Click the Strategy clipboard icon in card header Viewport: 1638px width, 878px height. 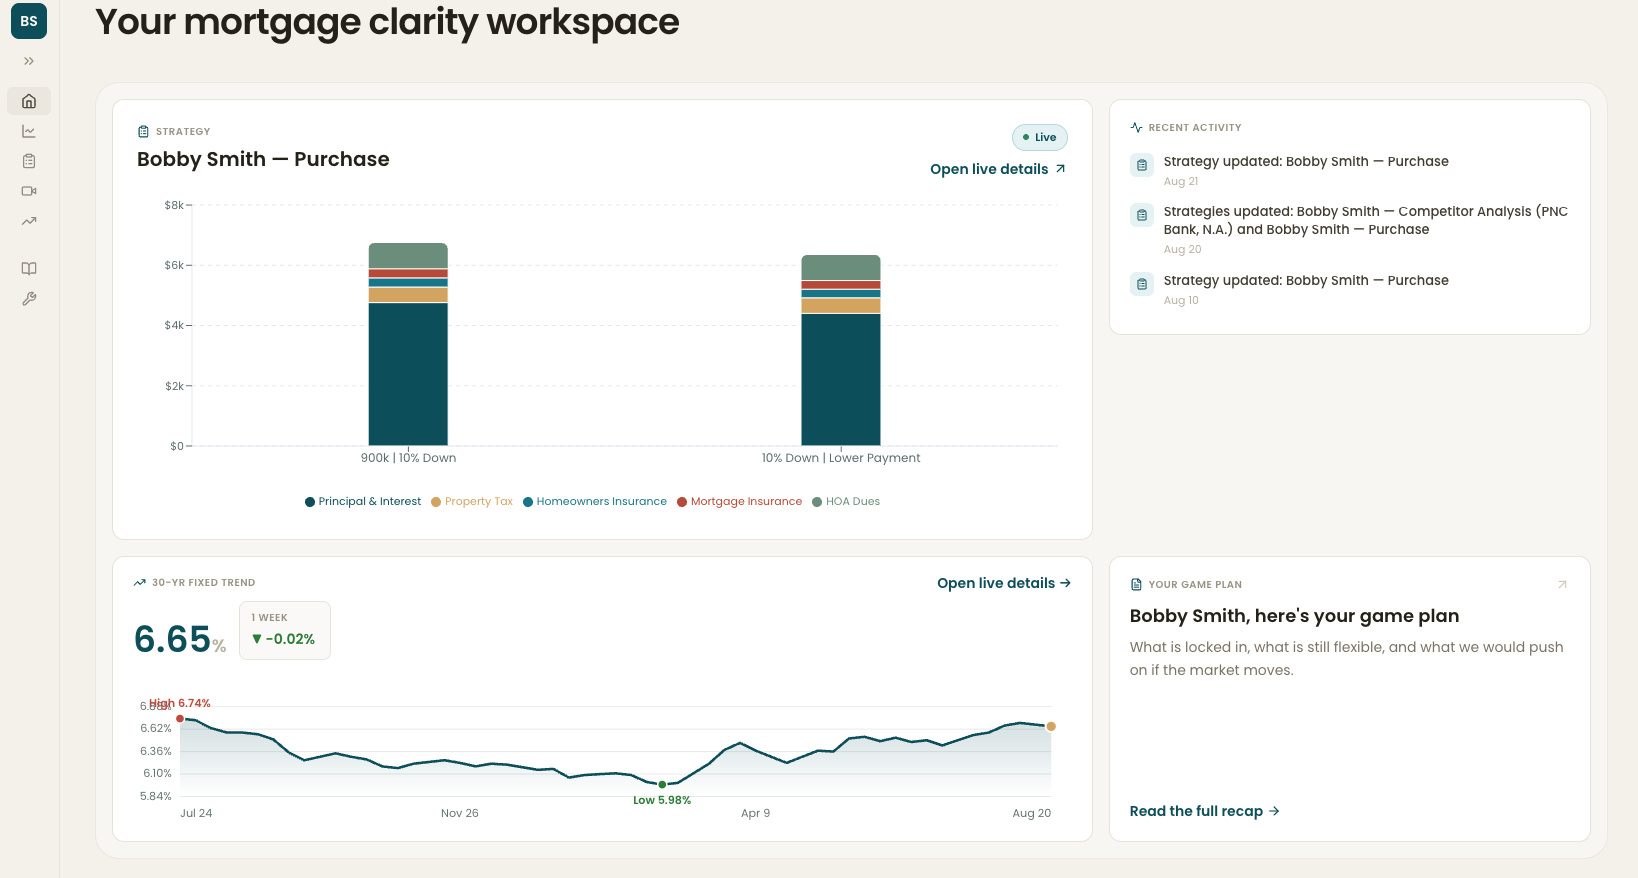pyautogui.click(x=143, y=131)
